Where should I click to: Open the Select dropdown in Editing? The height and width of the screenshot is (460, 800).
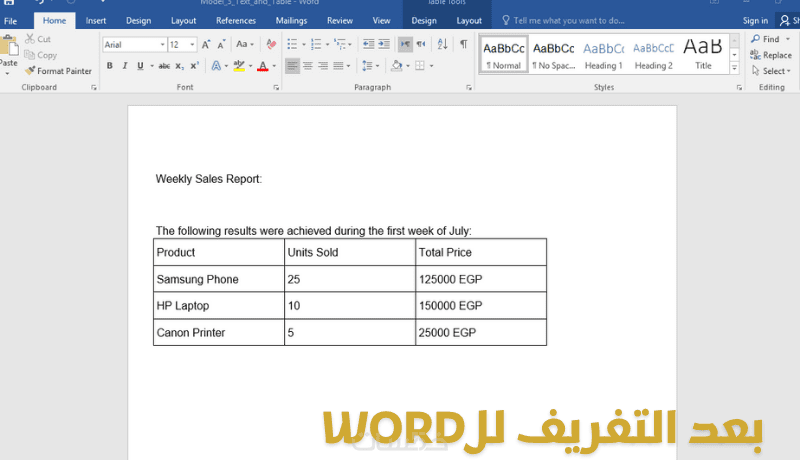(x=771, y=71)
